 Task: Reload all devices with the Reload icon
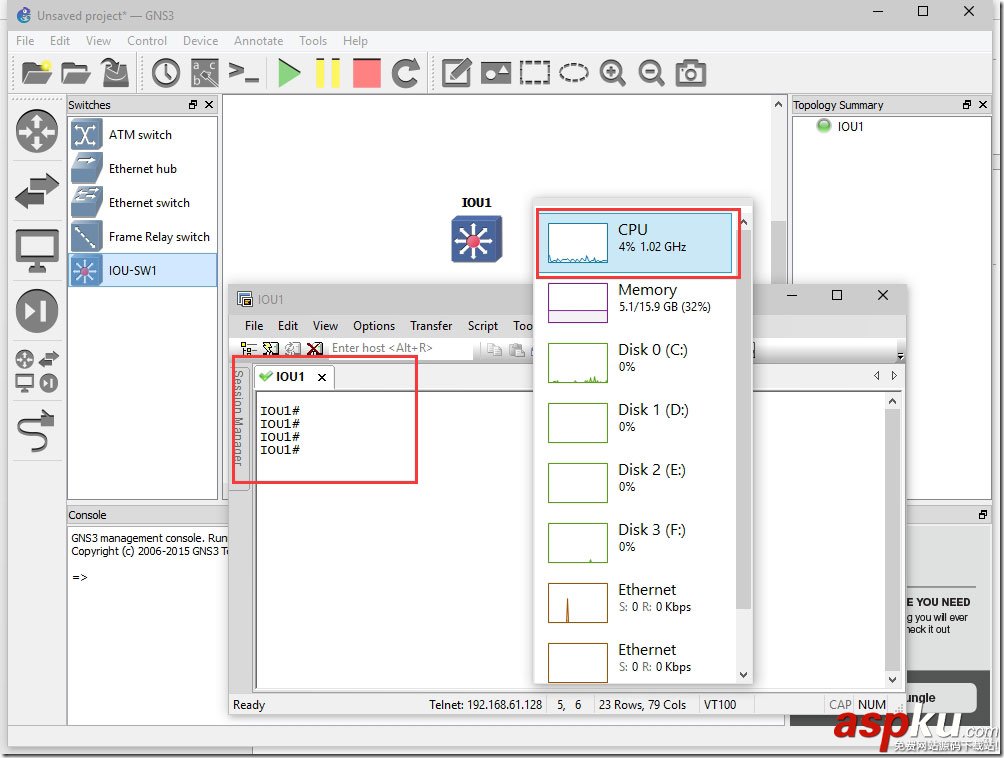coord(406,72)
